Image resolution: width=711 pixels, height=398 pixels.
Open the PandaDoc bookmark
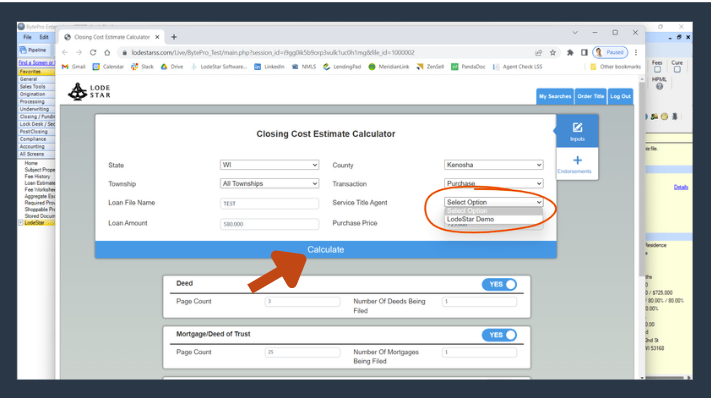pos(468,67)
